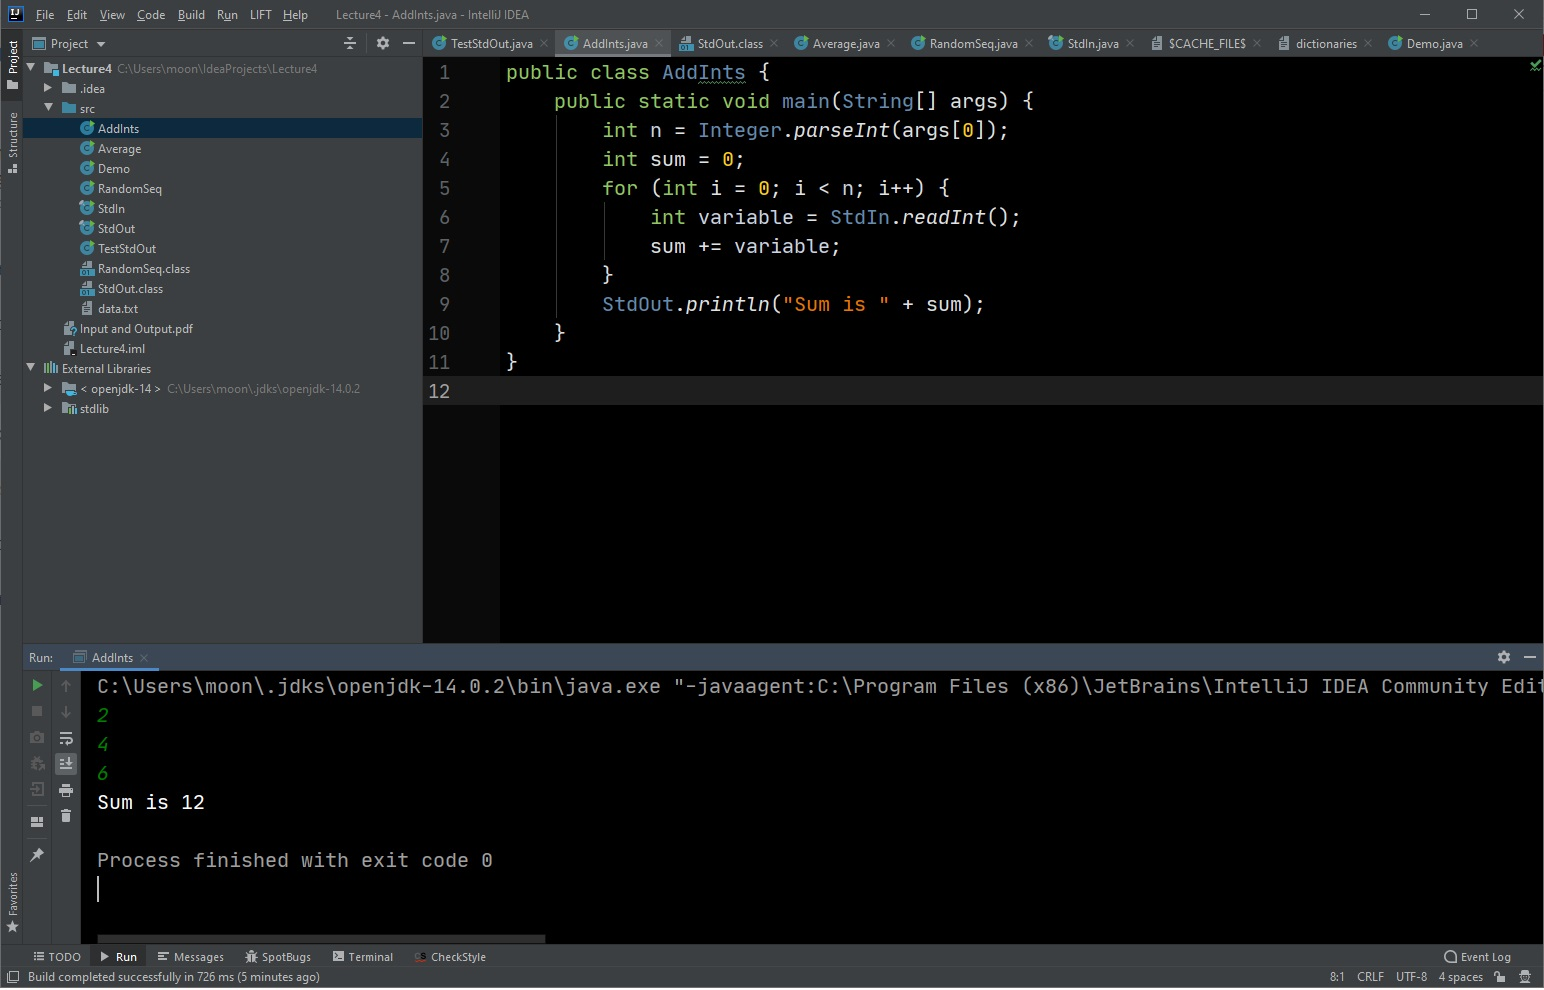Image resolution: width=1544 pixels, height=990 pixels.
Task: Collapse the src folder
Action: tap(47, 107)
